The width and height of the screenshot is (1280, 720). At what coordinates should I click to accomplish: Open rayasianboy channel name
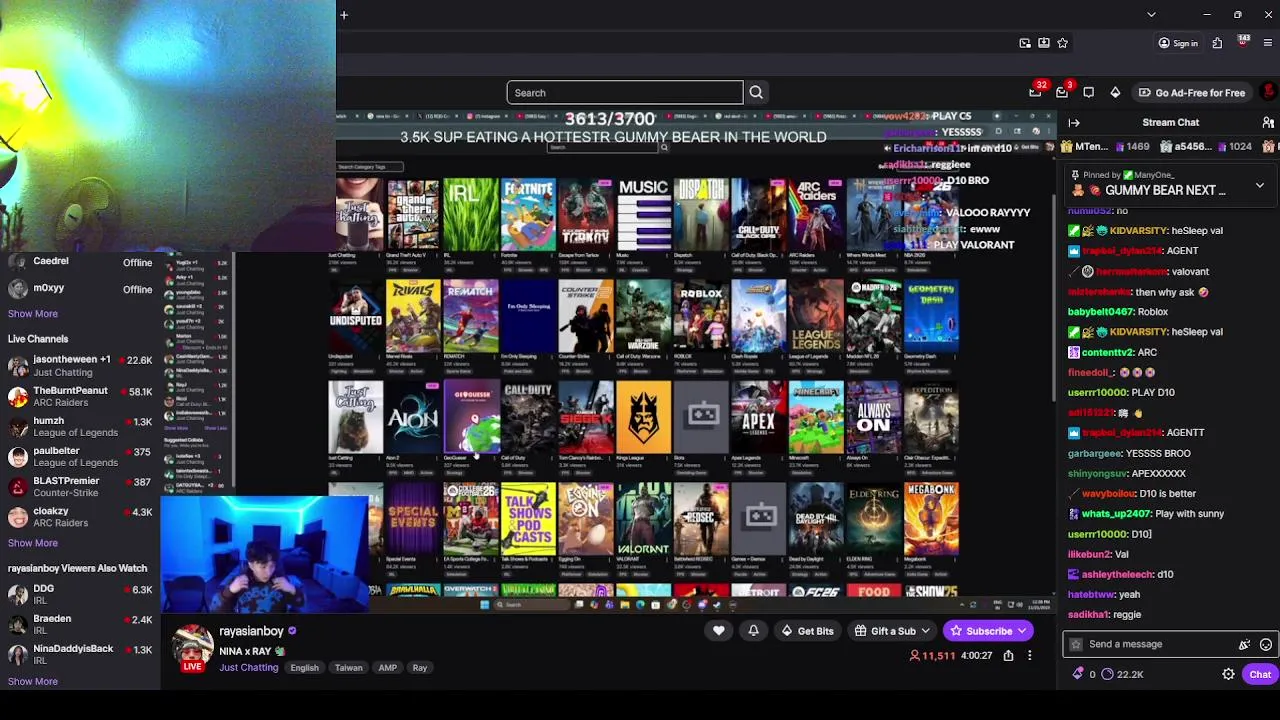251,632
